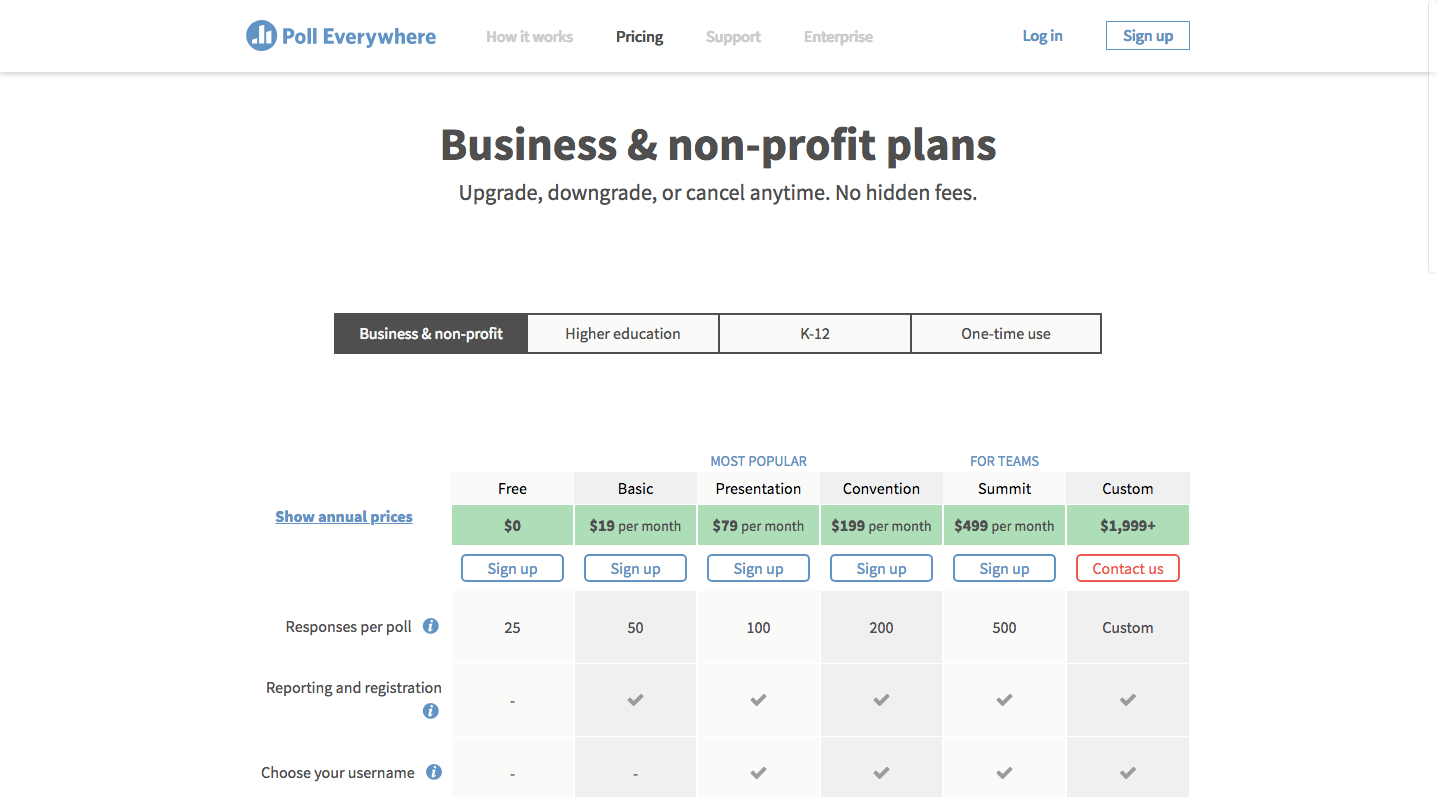This screenshot has height=797, width=1436.
Task: Sign up for the Convention plan
Action: pos(881,567)
